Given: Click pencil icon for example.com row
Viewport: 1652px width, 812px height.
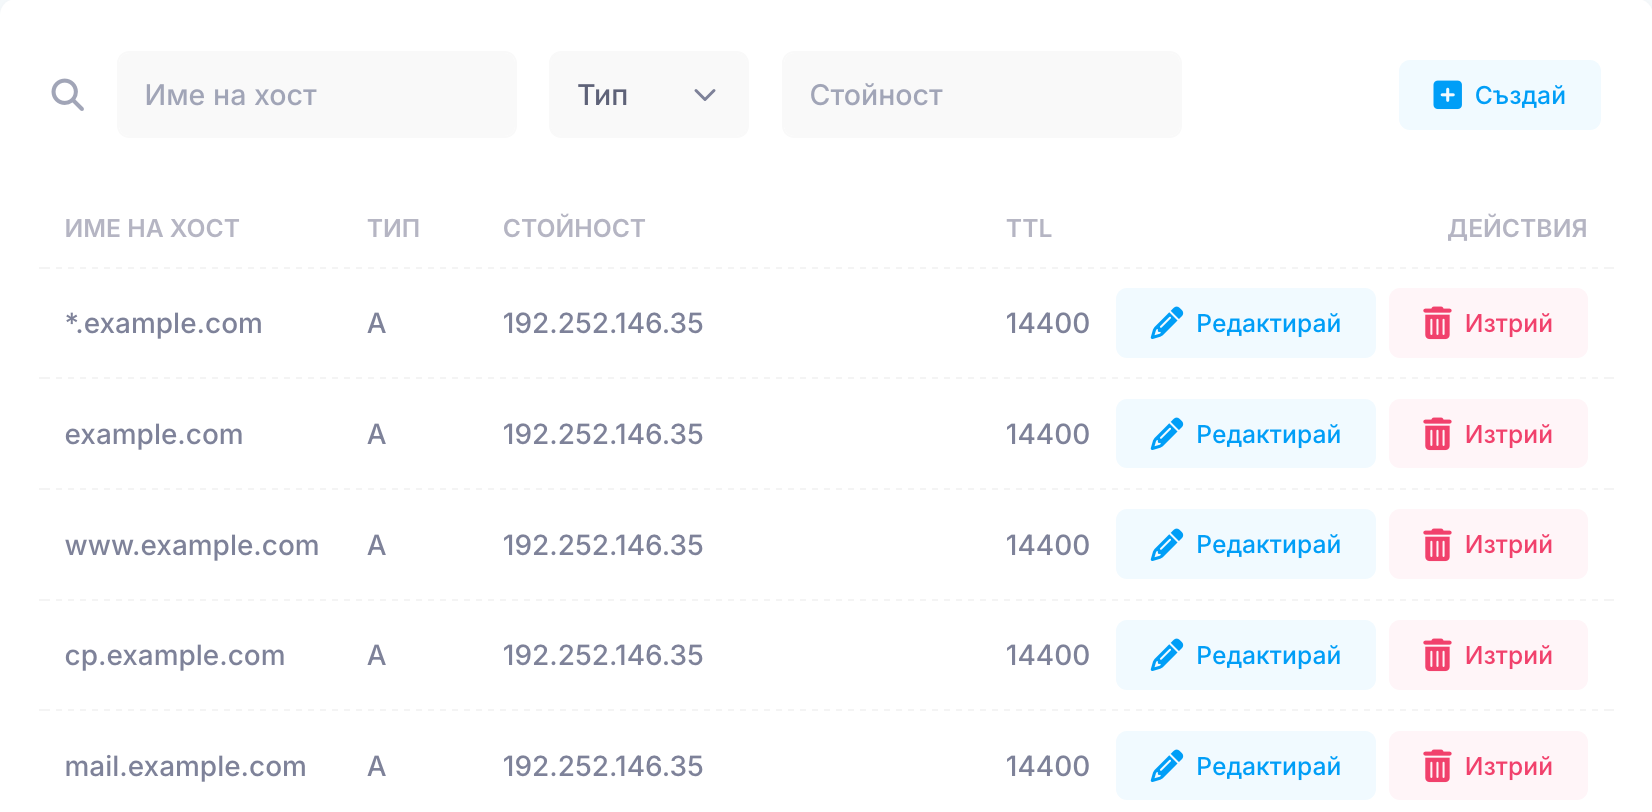Looking at the screenshot, I should [x=1167, y=434].
